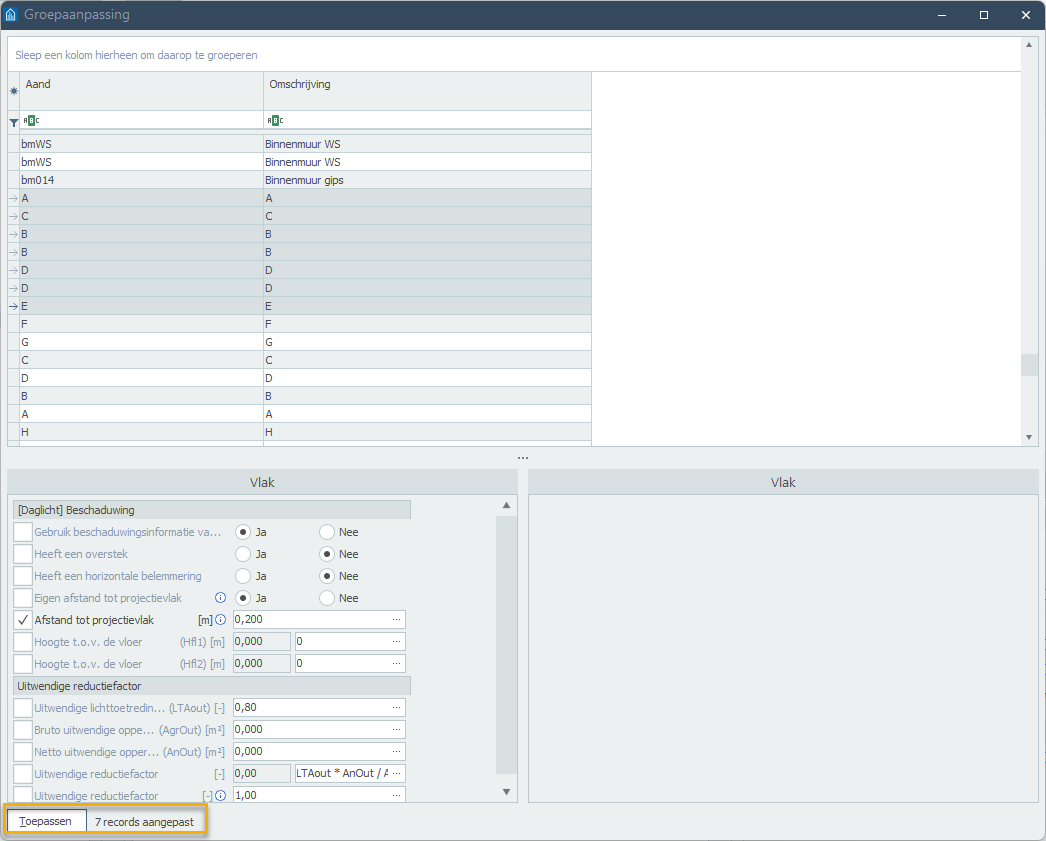This screenshot has height=841, width=1046.
Task: Open ellipsis for Uitwendige lichttoetreding 0,80 field
Action: [x=397, y=708]
